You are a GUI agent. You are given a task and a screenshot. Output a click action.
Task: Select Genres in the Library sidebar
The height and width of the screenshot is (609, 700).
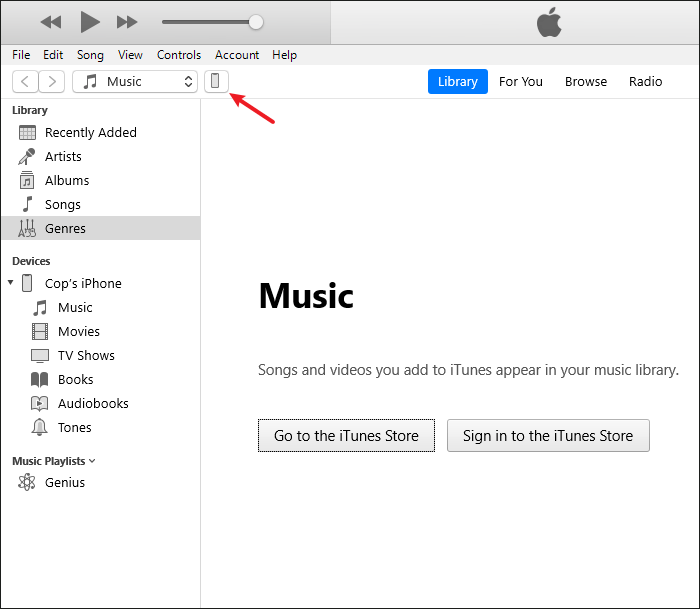click(x=101, y=228)
